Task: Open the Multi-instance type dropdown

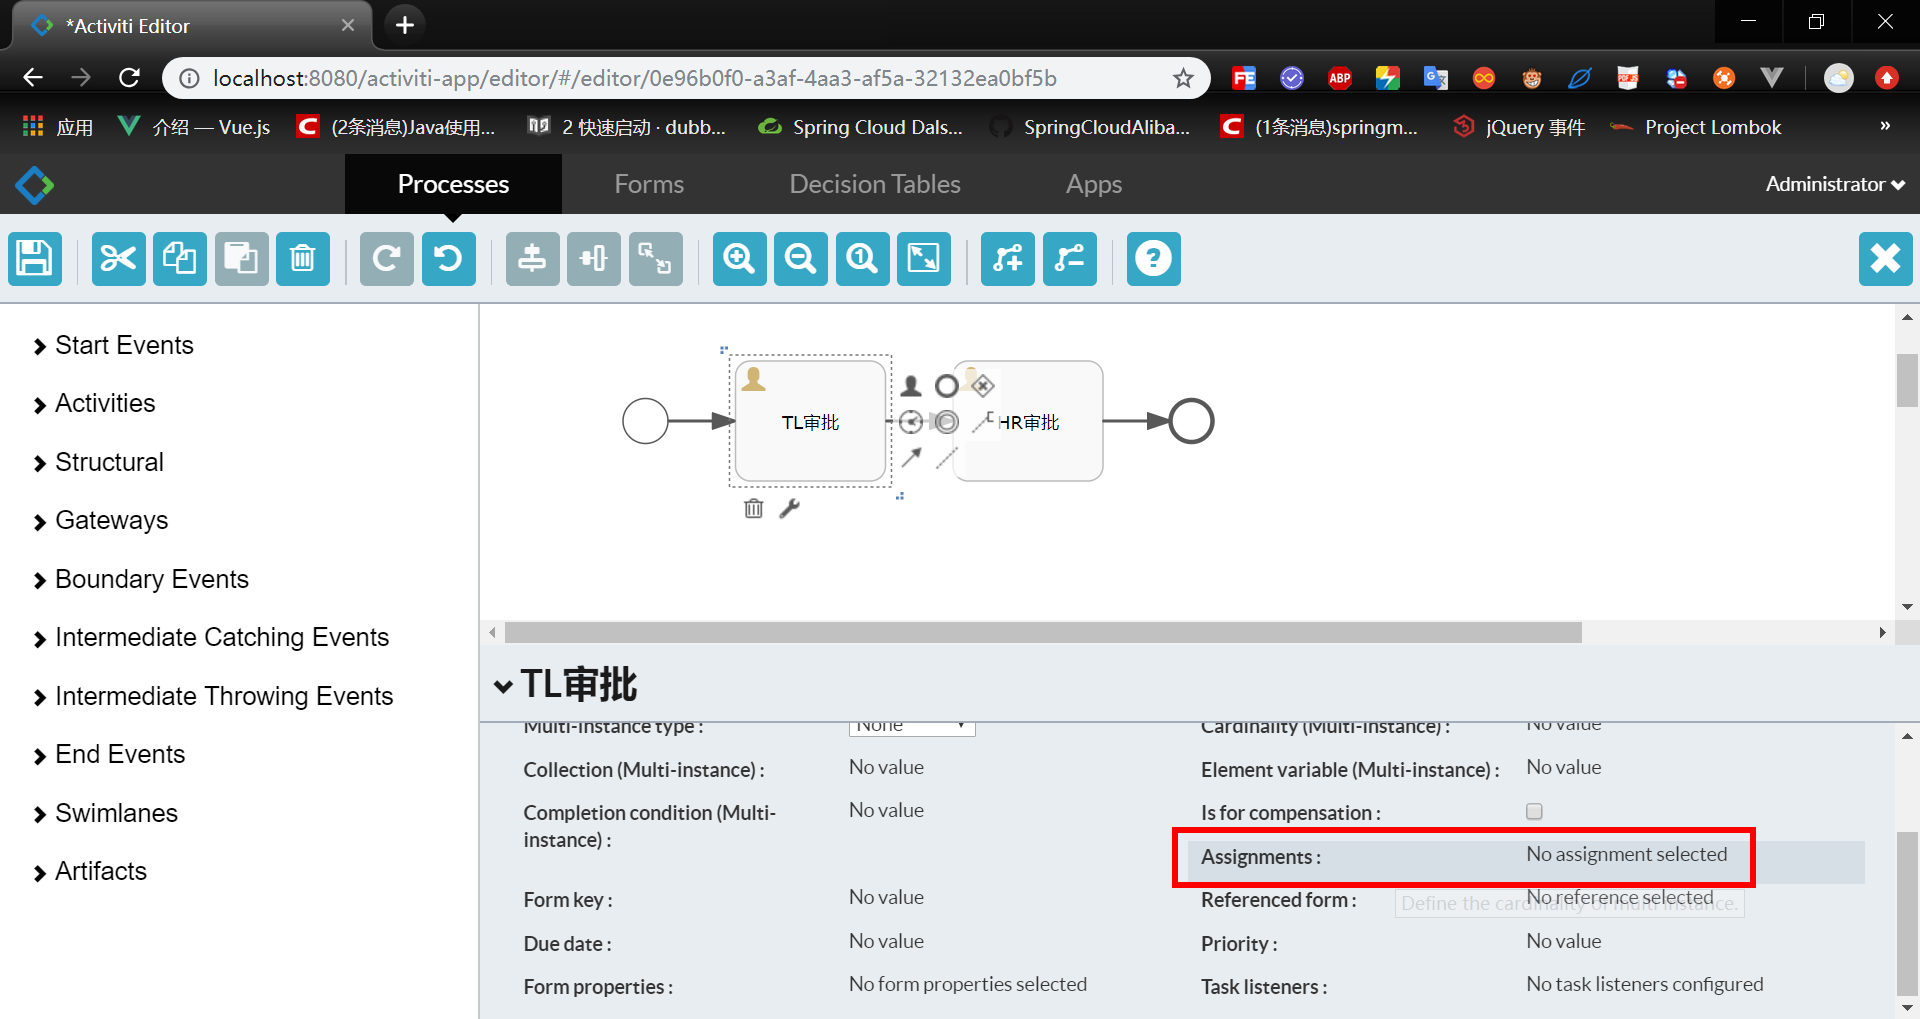Action: pos(912,726)
